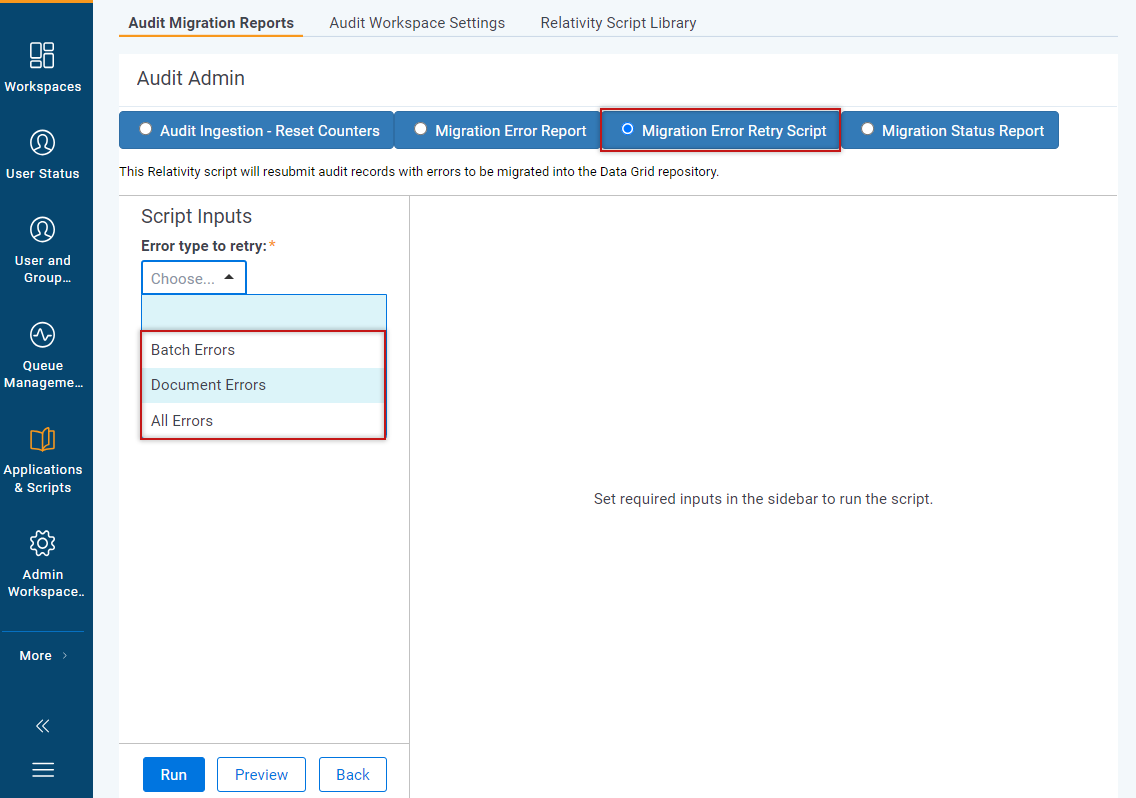The height and width of the screenshot is (798, 1136).
Task: Switch to Relativity Script Library tab
Action: 618,22
